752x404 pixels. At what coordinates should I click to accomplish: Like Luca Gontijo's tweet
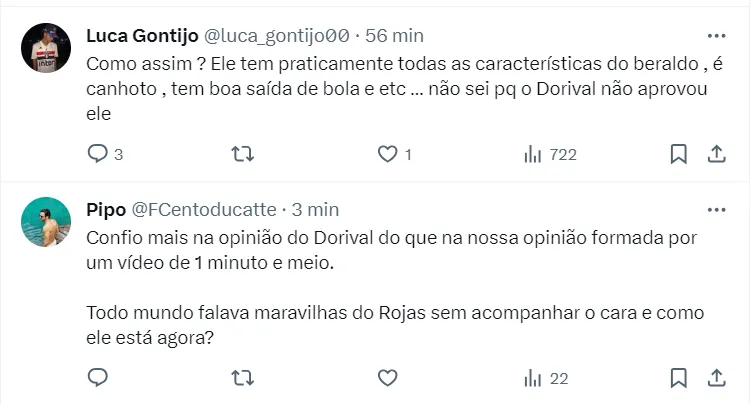[388, 154]
